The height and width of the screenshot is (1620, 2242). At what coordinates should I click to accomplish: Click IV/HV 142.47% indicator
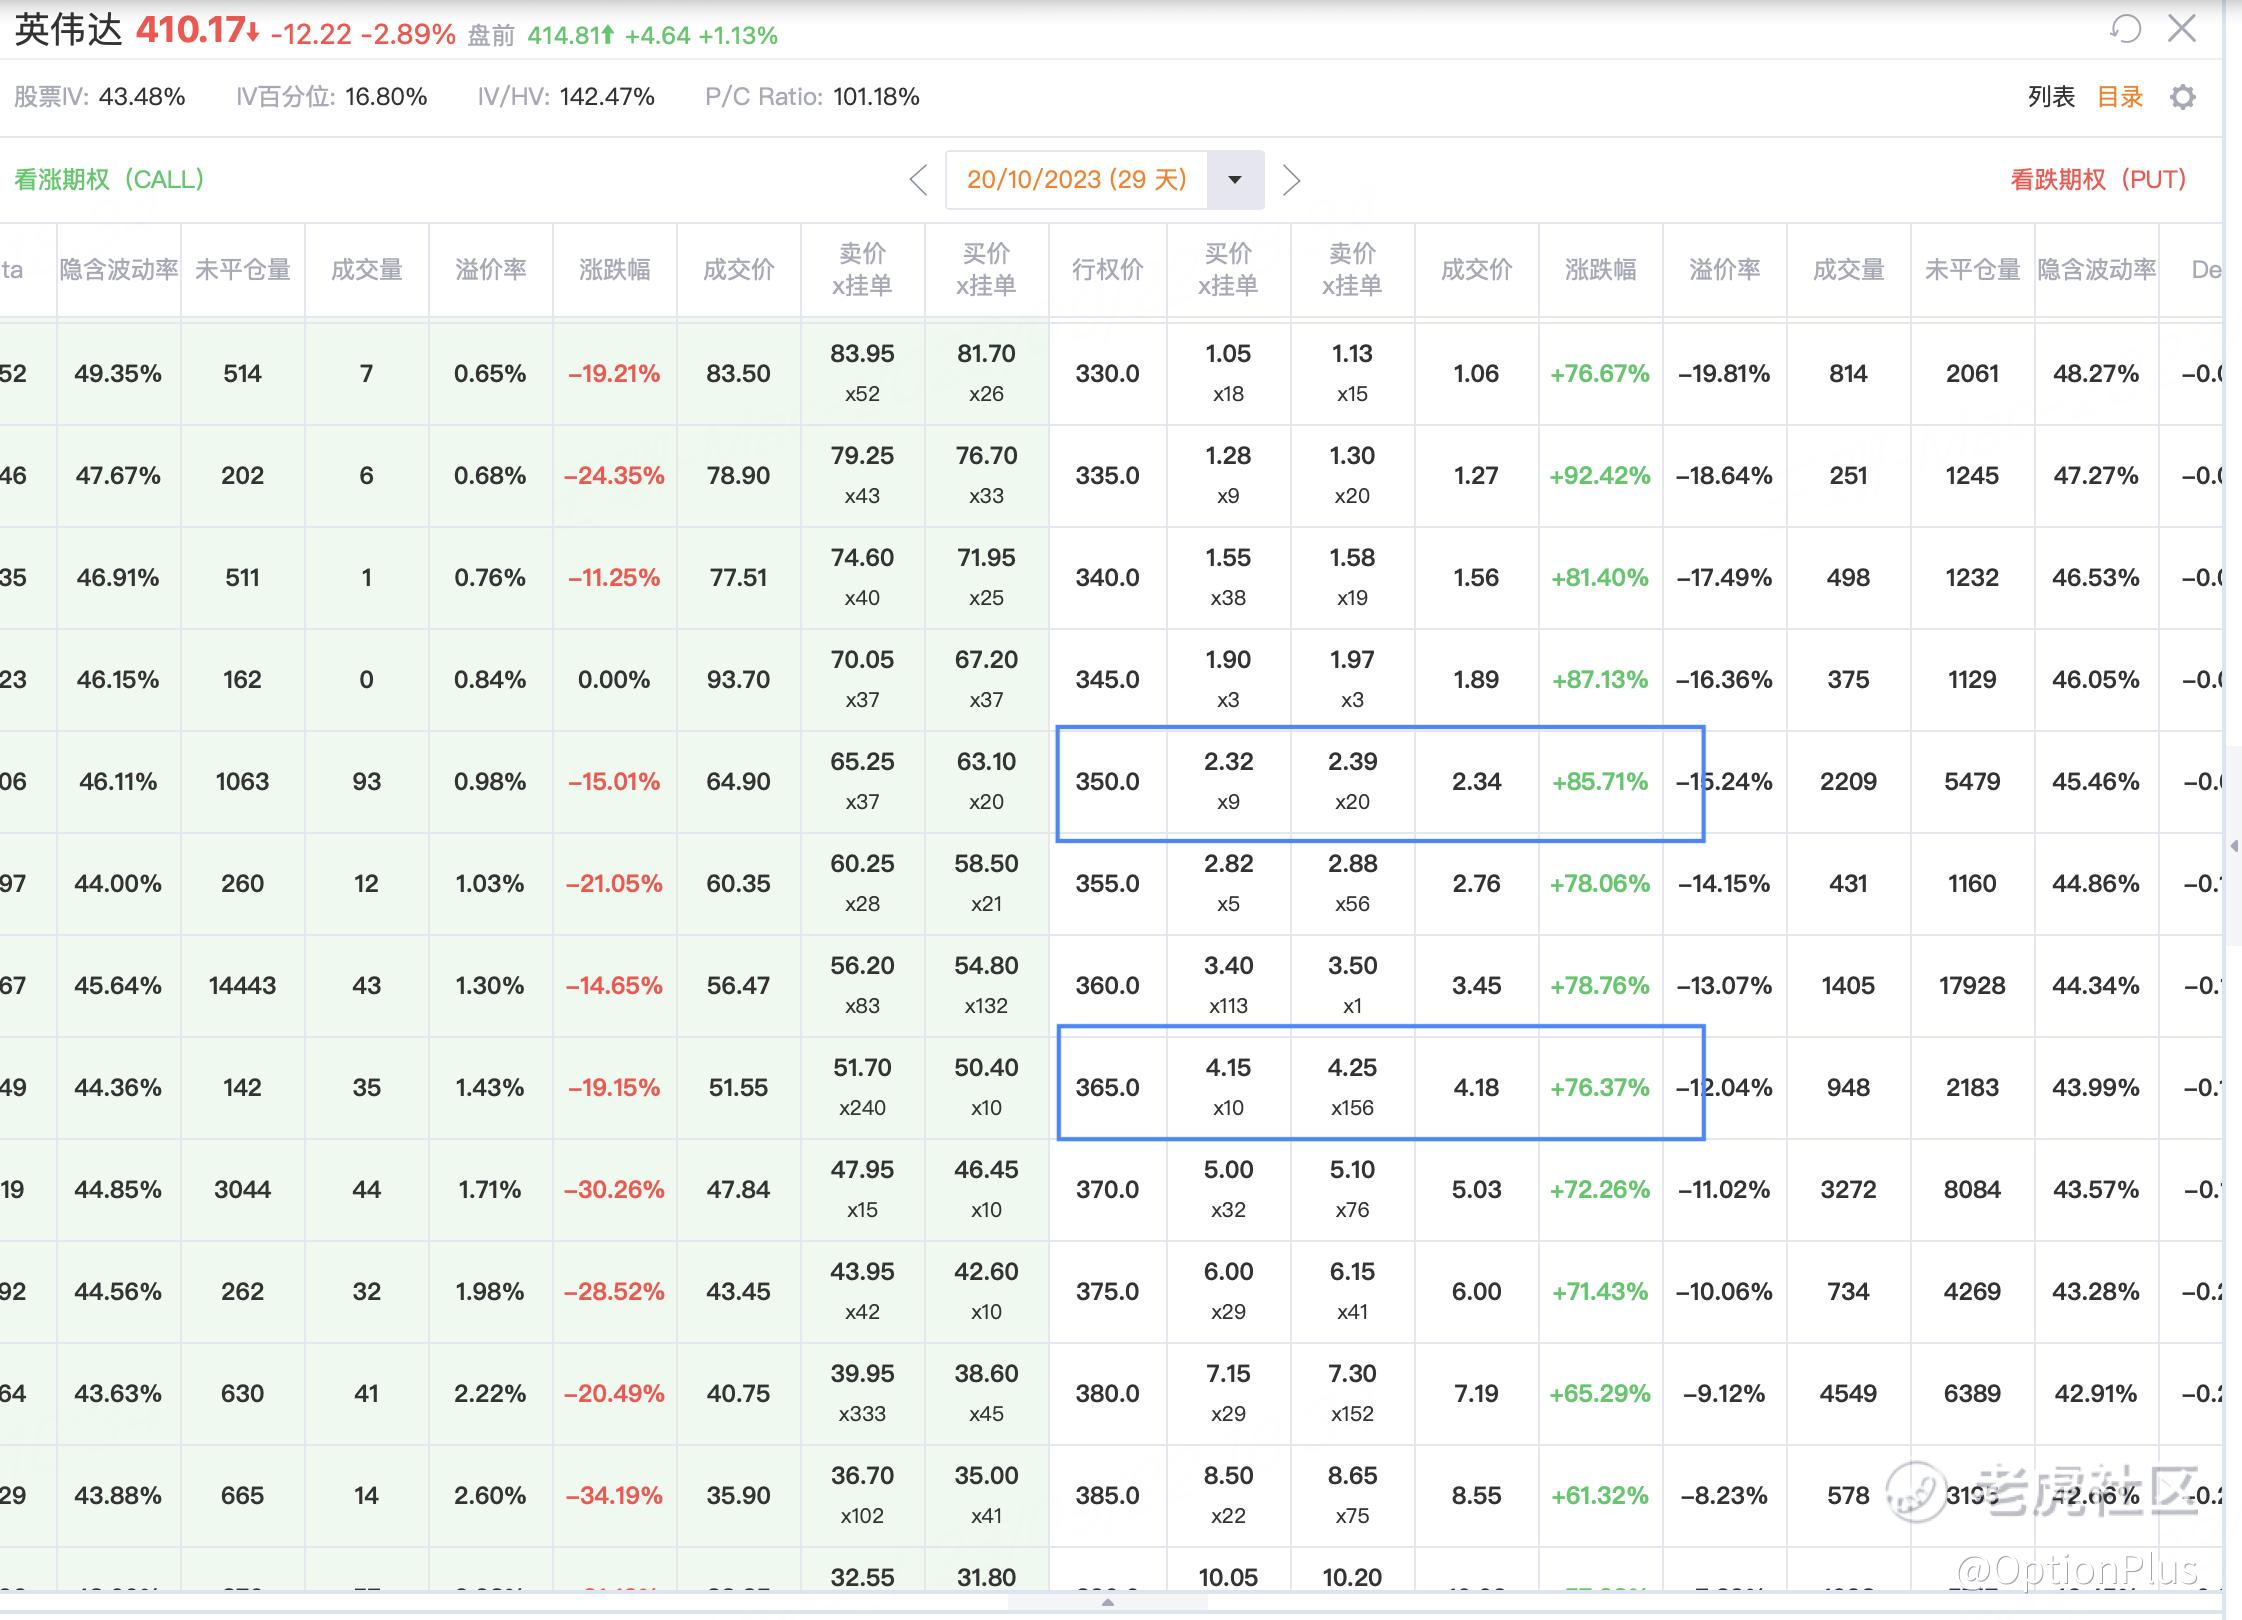click(x=566, y=97)
